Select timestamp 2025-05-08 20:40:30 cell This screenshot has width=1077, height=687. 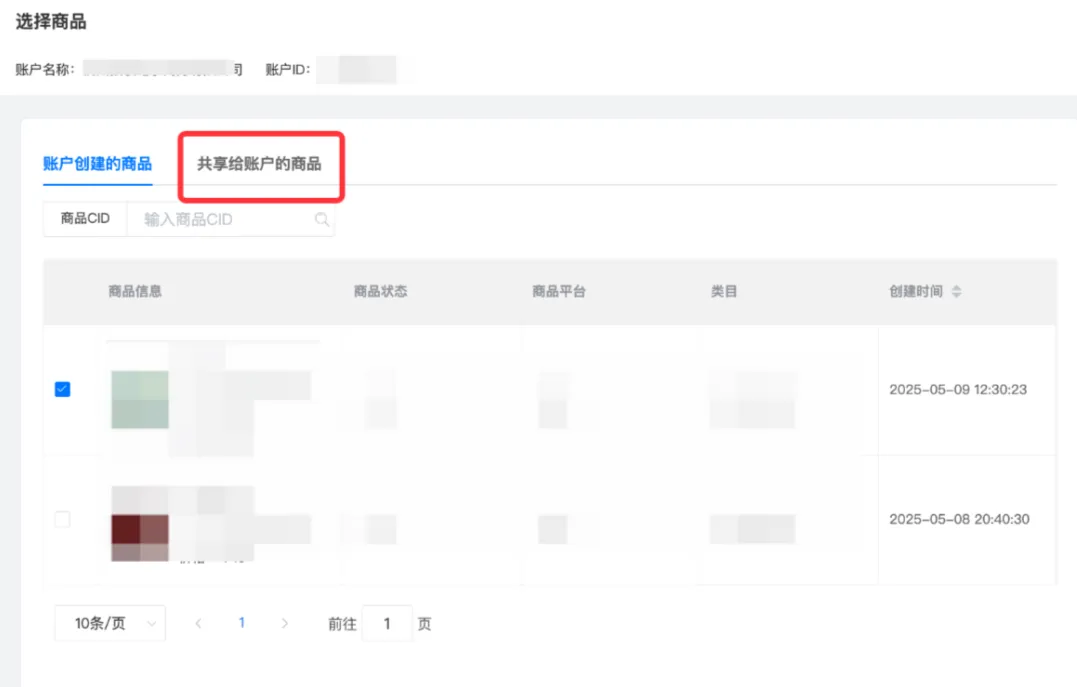[960, 519]
